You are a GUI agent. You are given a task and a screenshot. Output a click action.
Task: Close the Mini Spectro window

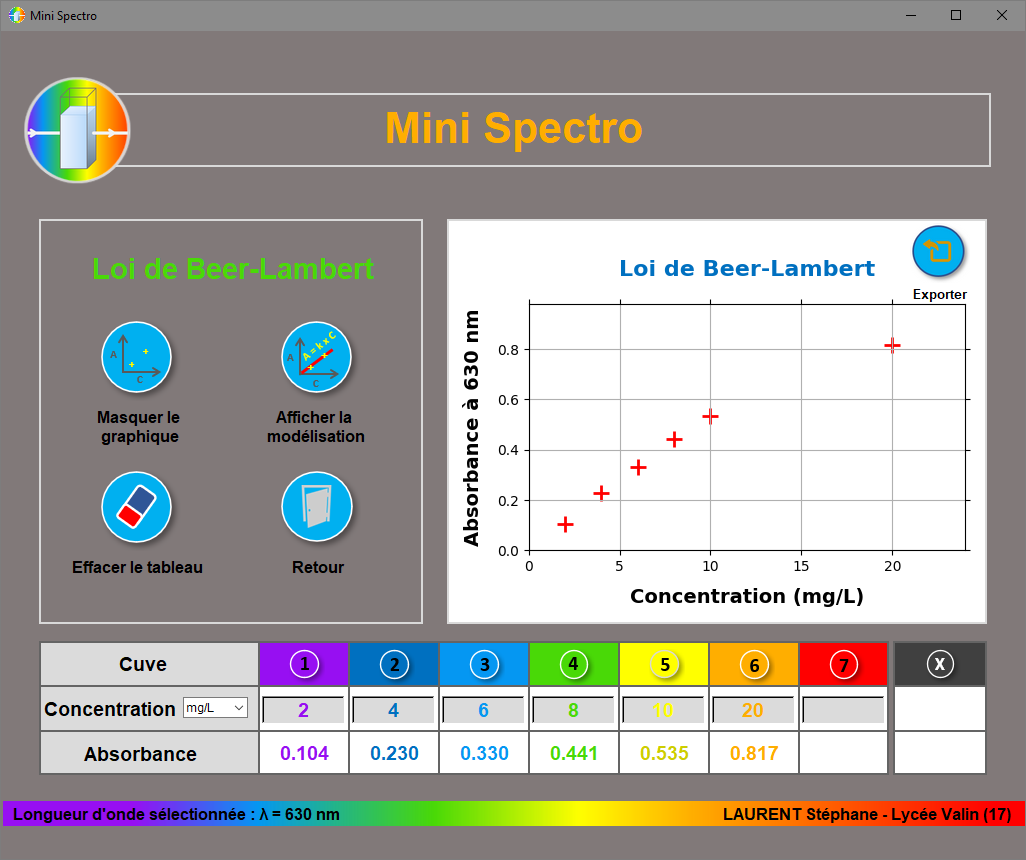point(1002,15)
